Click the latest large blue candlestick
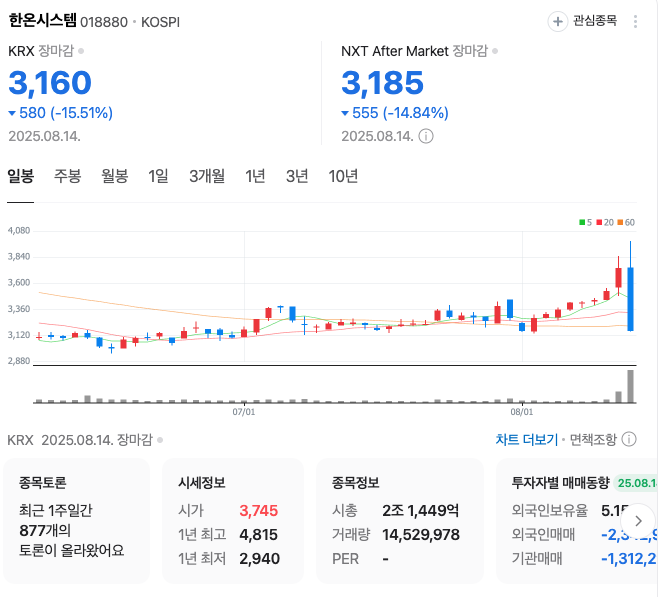The image size is (658, 597). click(x=630, y=299)
